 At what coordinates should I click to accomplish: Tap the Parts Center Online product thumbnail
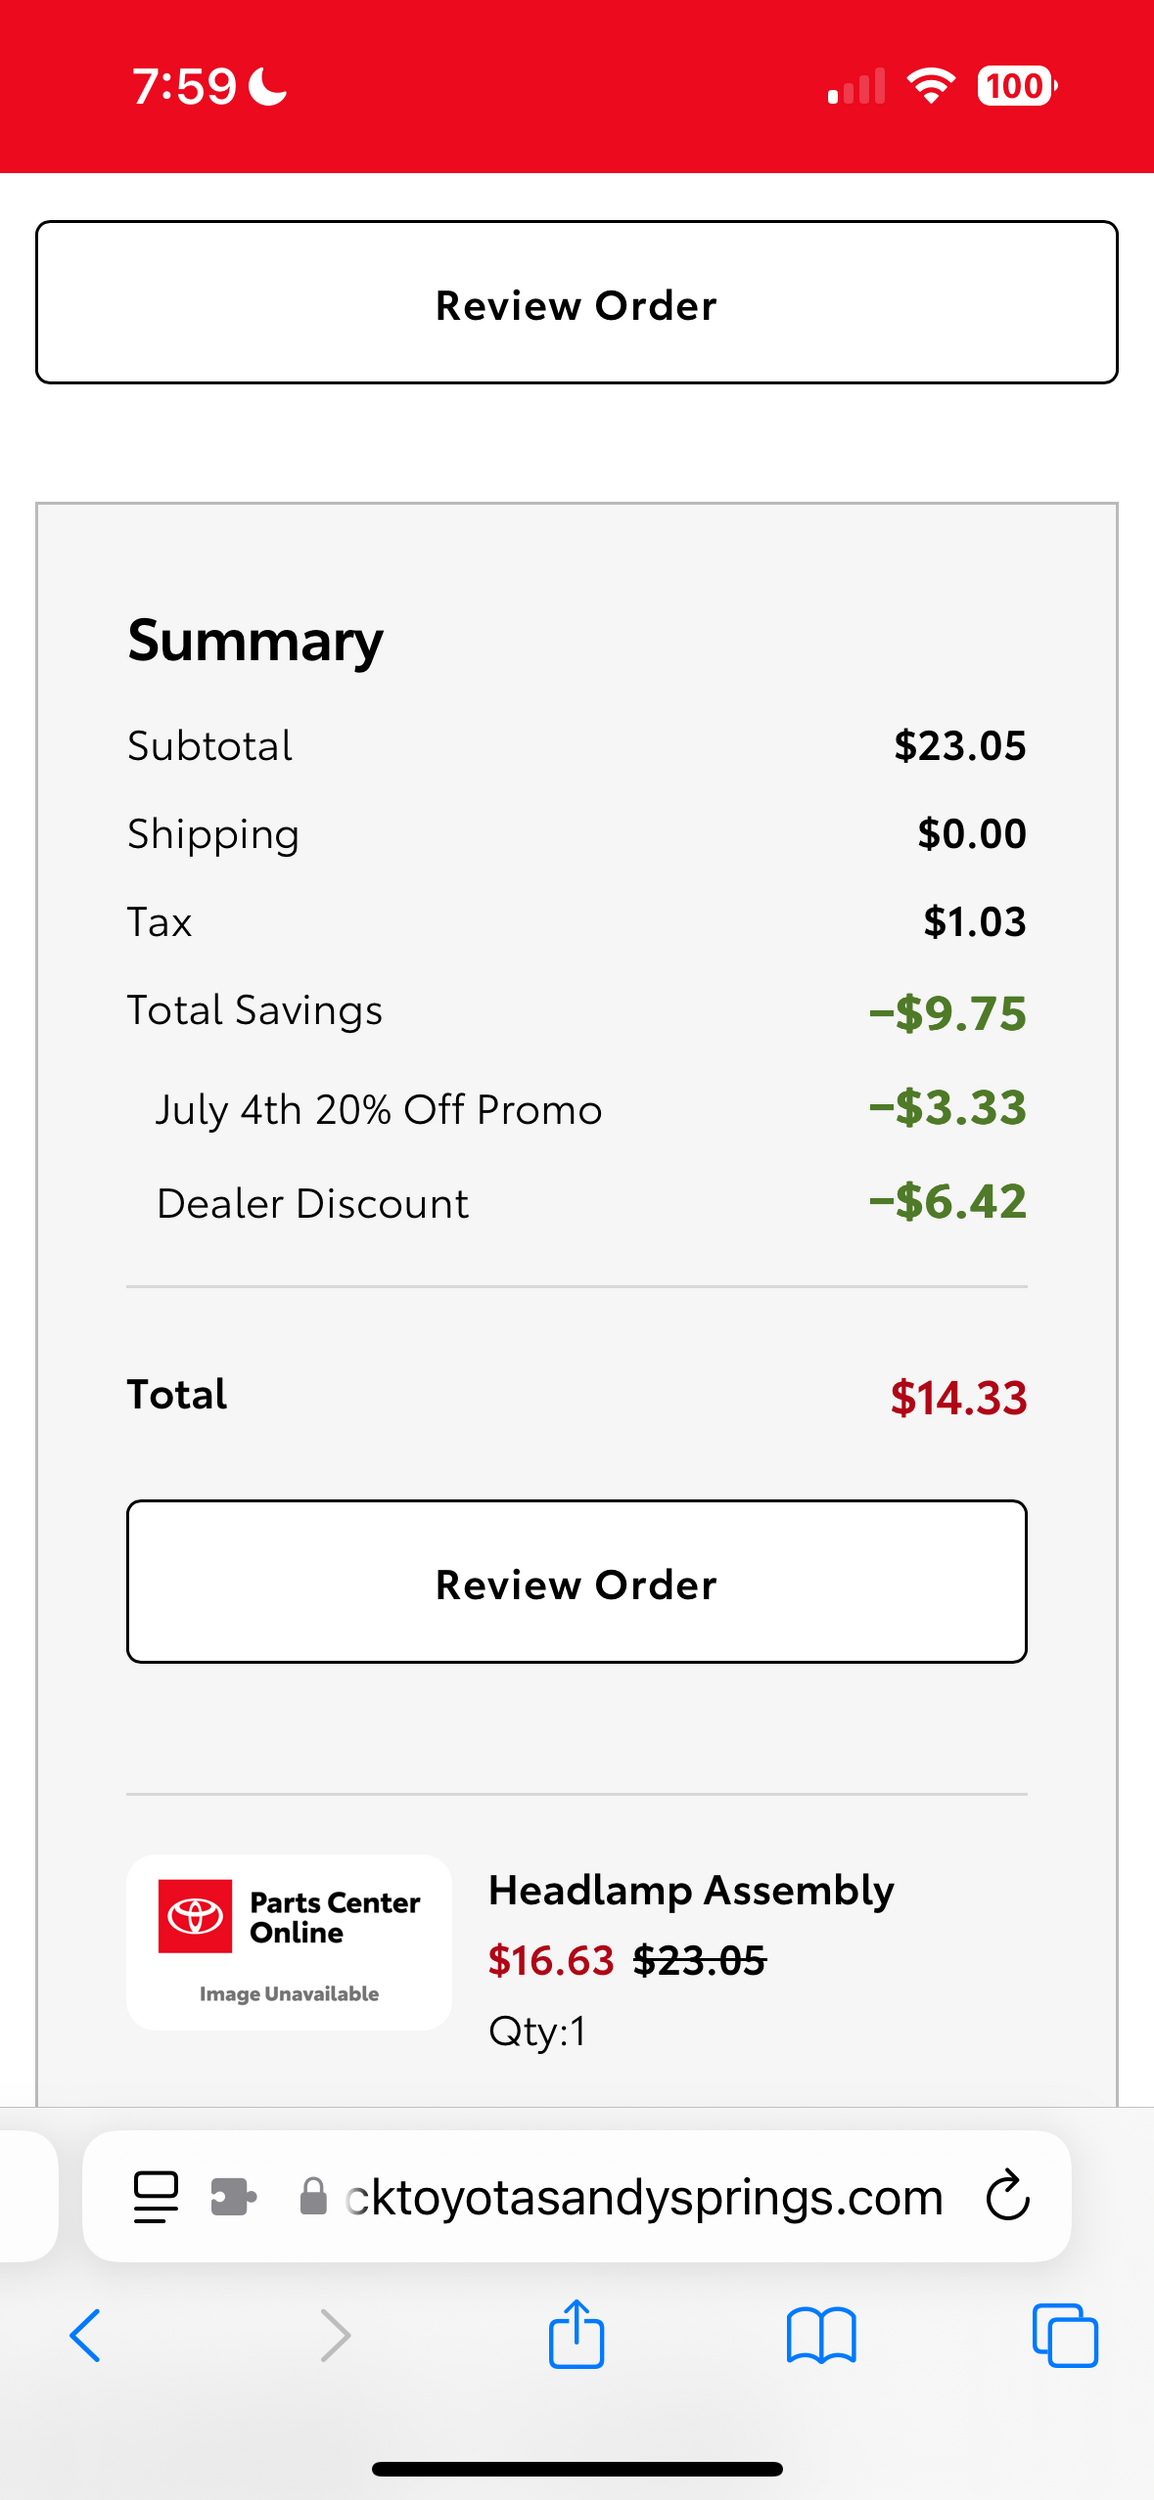click(x=289, y=1942)
